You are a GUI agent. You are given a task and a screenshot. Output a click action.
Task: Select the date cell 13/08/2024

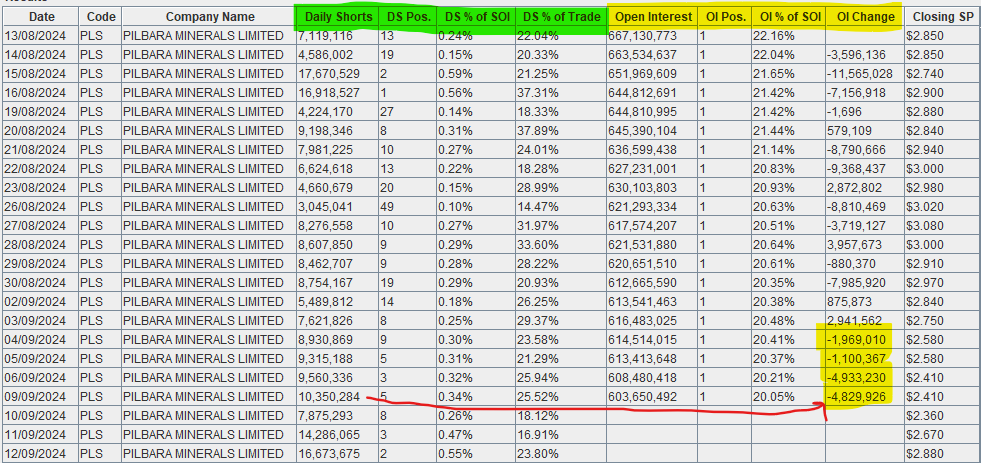[36, 36]
